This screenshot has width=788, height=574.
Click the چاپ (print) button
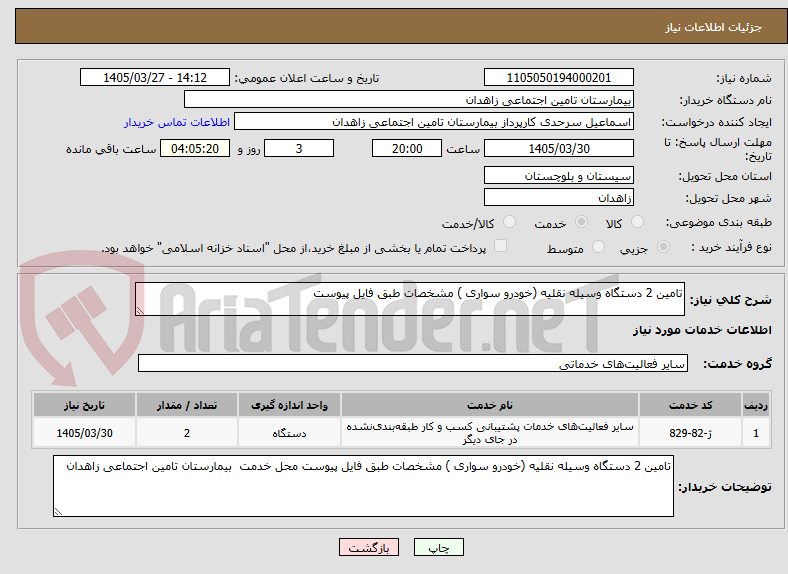[438, 547]
